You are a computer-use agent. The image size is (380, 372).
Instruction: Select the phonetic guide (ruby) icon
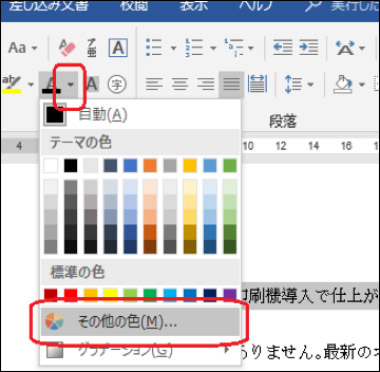(92, 48)
